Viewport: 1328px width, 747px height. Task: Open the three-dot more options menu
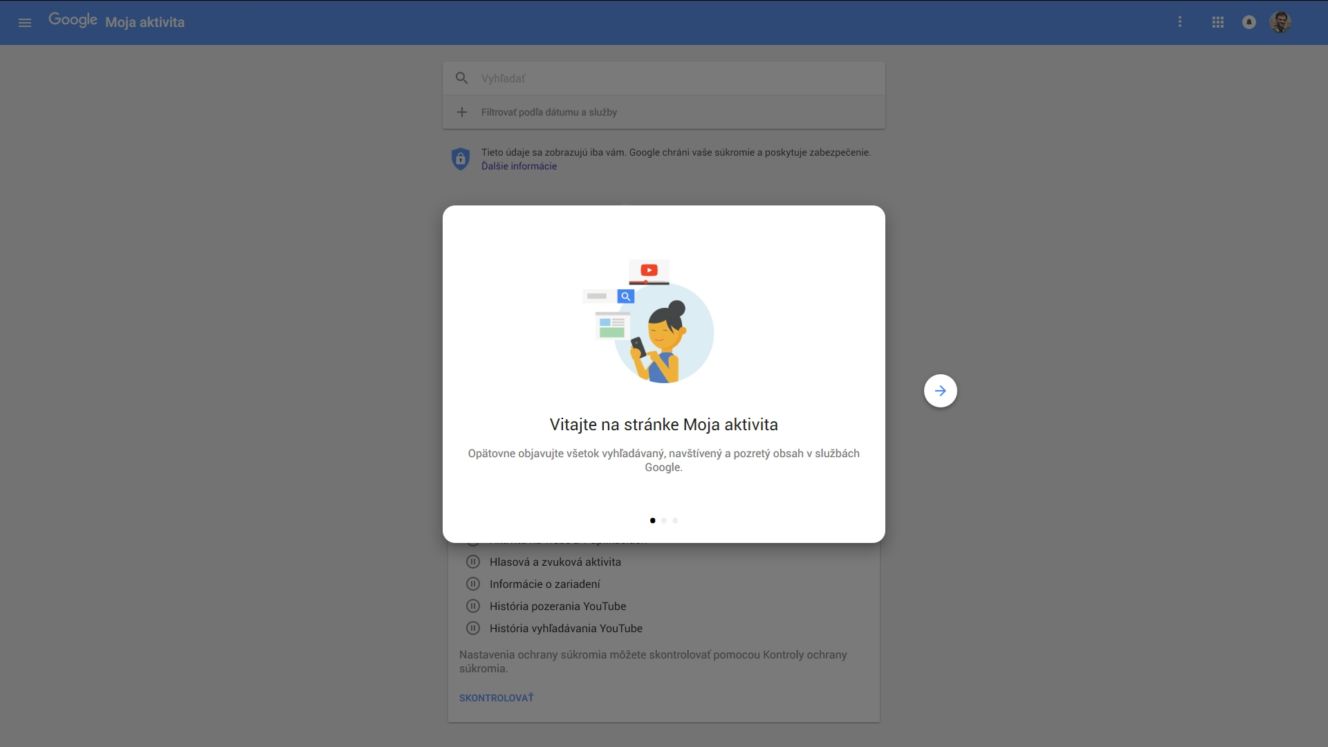pyautogui.click(x=1180, y=22)
